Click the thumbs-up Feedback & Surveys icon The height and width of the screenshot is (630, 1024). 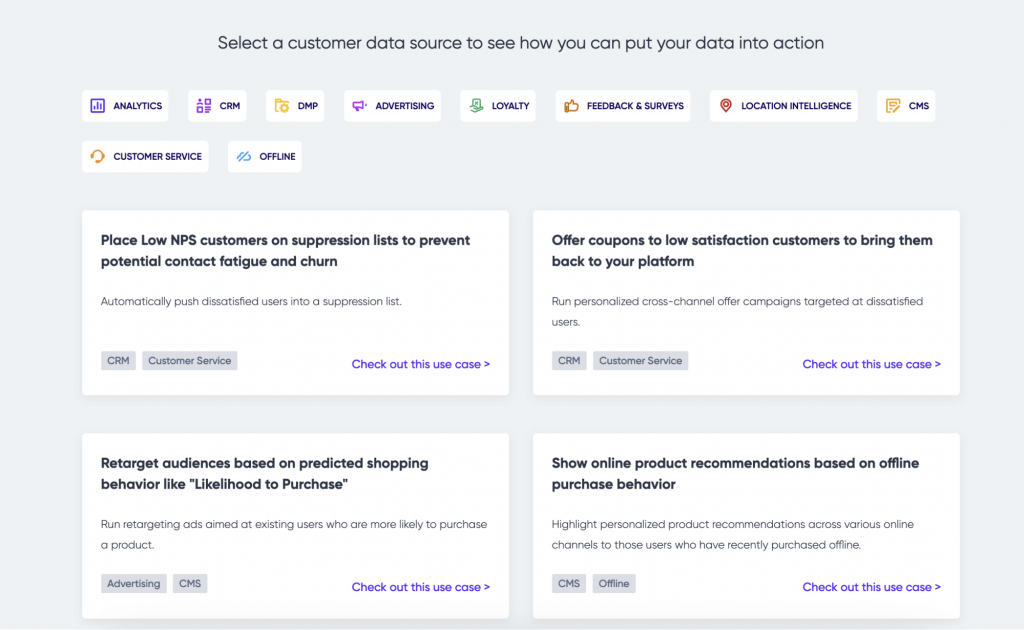pos(570,105)
